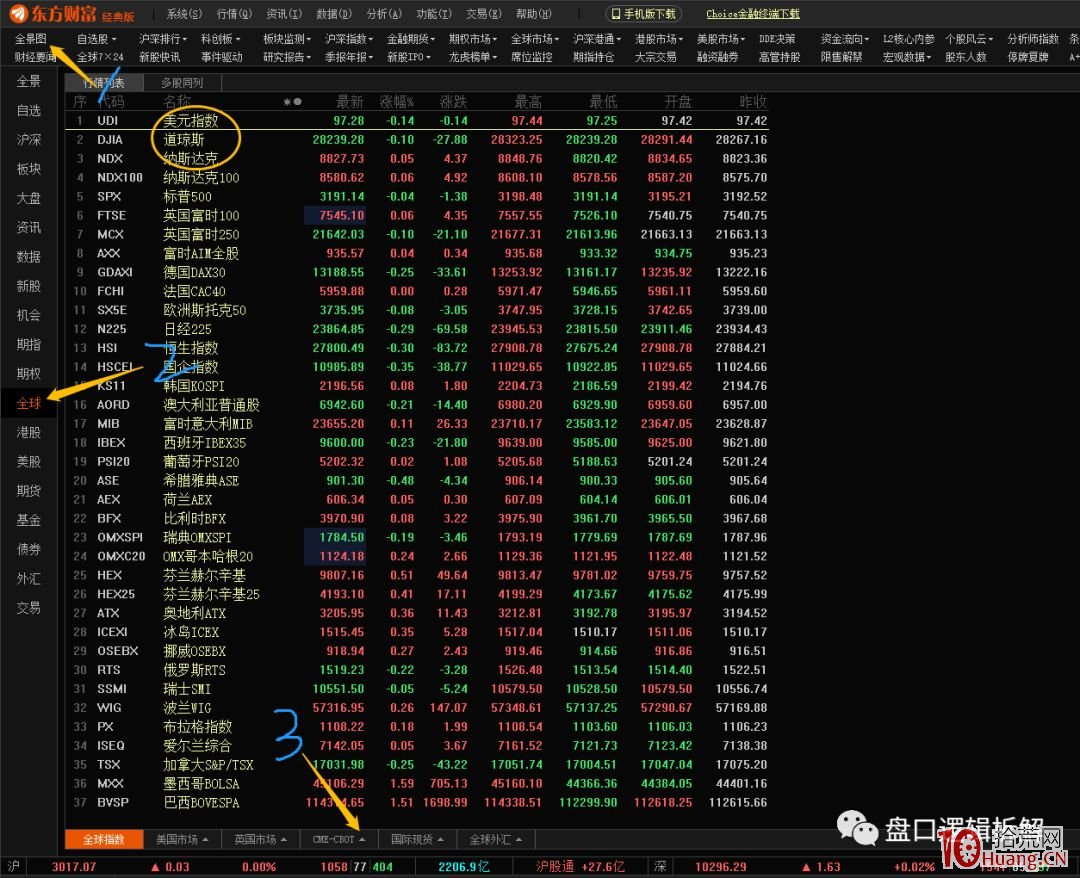Expand the 沪深排行 dropdown
Screen dimensions: 1080x878
point(163,39)
